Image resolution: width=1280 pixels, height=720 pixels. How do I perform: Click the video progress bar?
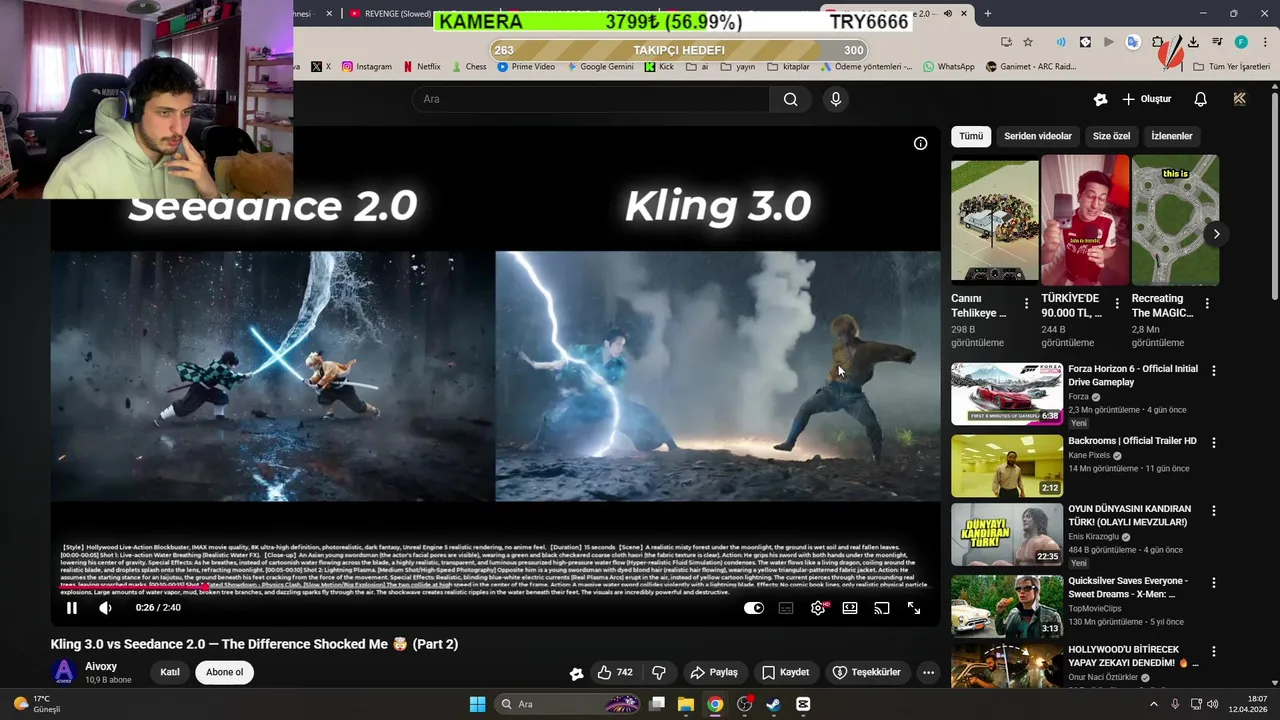click(495, 586)
